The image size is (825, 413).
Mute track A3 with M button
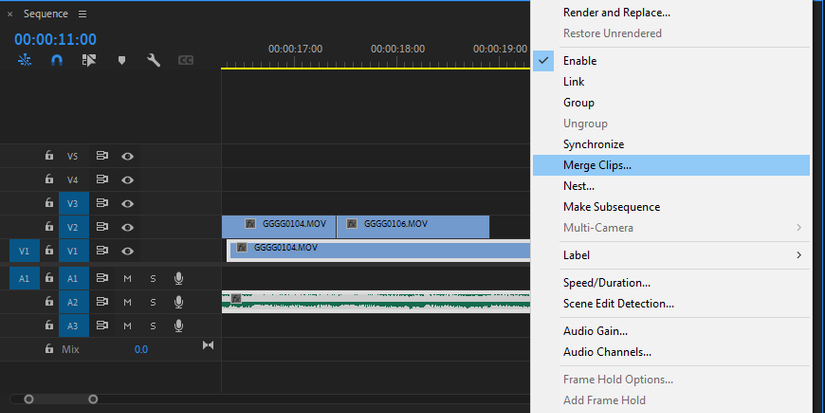127,326
